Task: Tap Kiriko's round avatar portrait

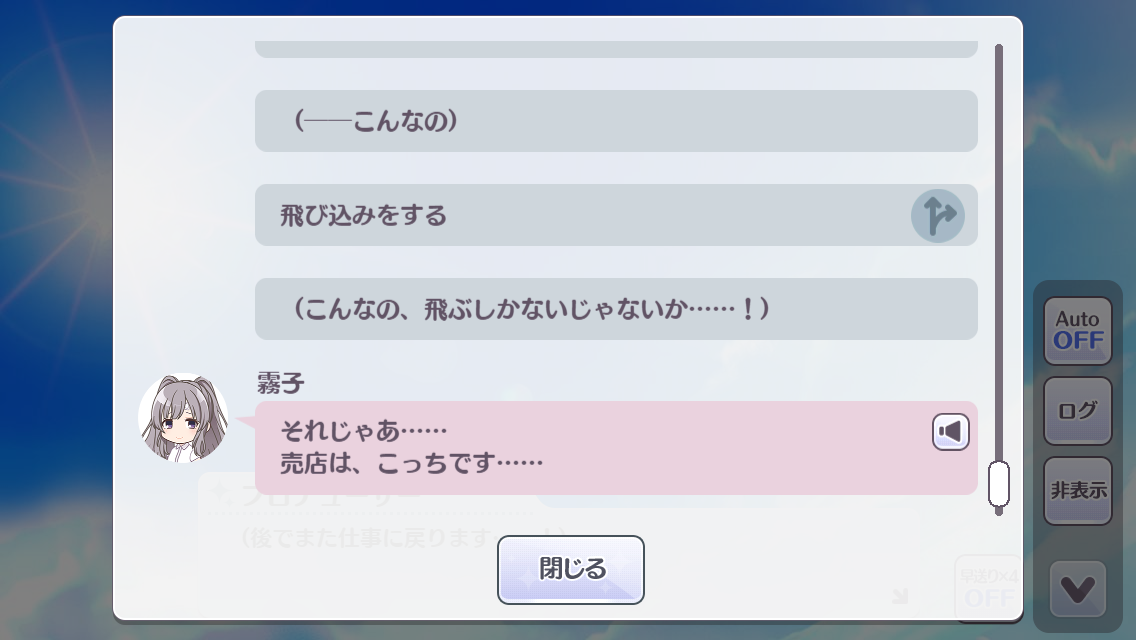Action: click(183, 418)
